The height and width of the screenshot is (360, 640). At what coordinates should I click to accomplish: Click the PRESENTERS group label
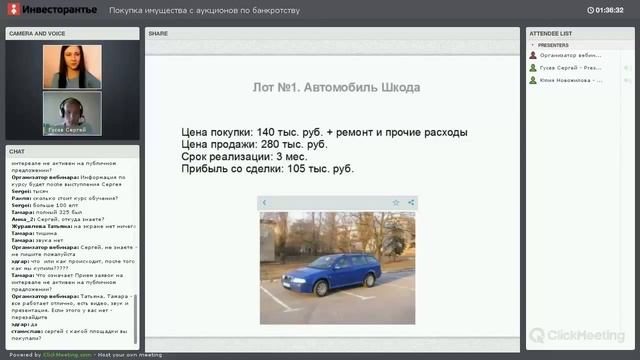(x=553, y=45)
